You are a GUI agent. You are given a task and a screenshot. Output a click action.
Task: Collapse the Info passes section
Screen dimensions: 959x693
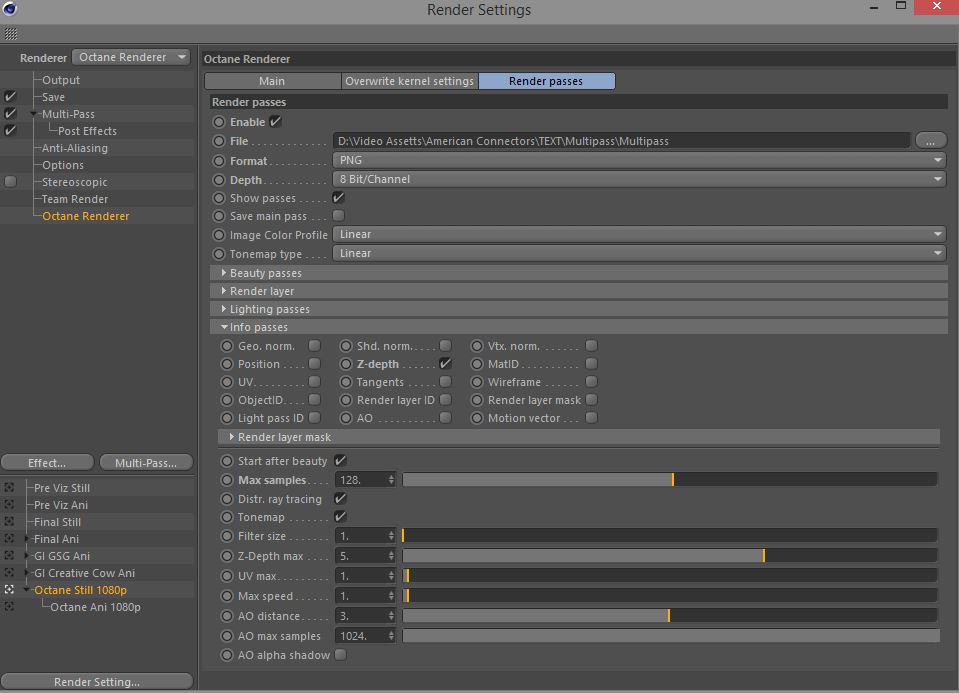[224, 327]
